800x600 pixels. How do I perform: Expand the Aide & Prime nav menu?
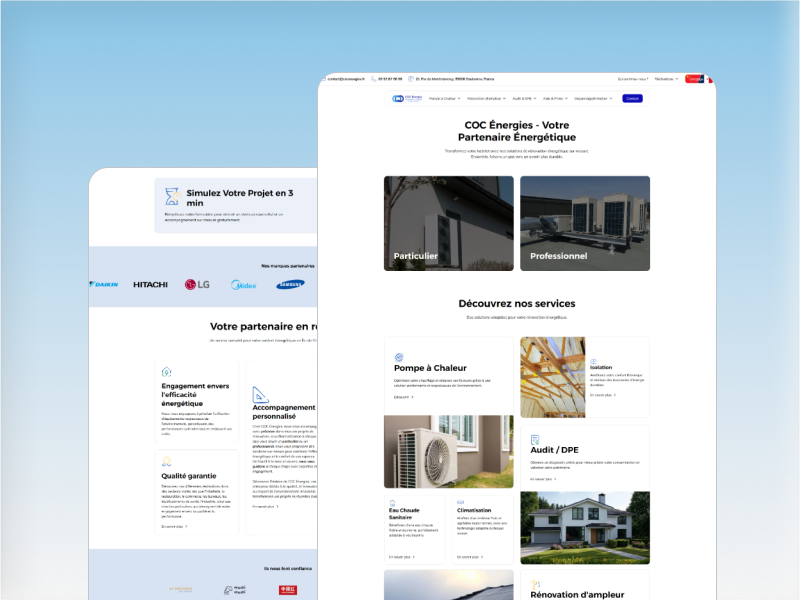555,98
